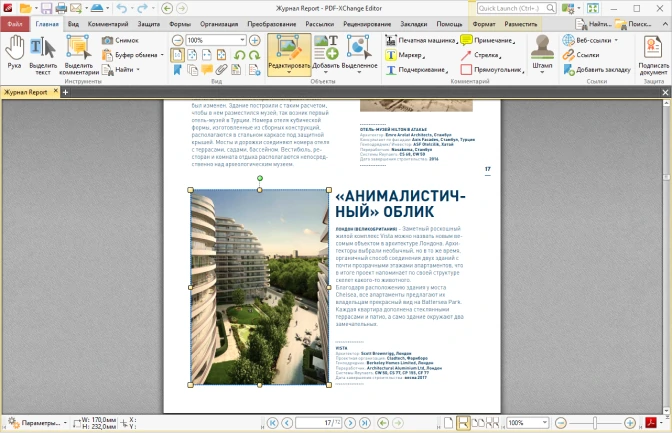Switch to the Защита ribbon tab
This screenshot has height=433, width=672.
click(149, 24)
